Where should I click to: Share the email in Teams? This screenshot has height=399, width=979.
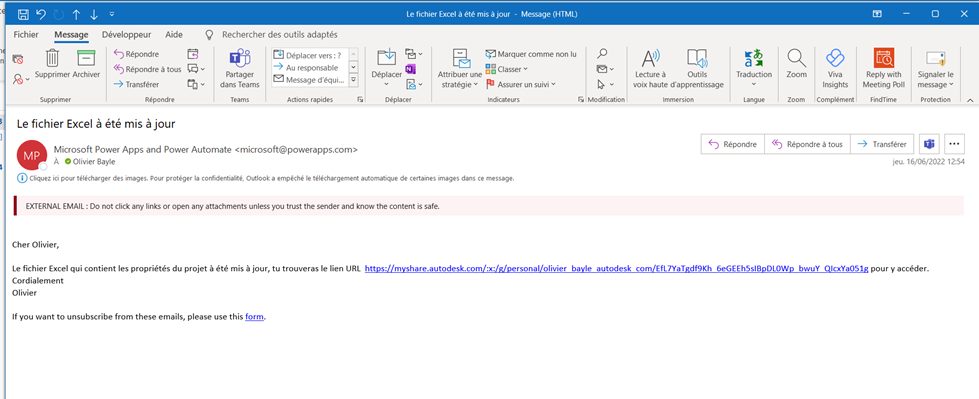(x=240, y=69)
